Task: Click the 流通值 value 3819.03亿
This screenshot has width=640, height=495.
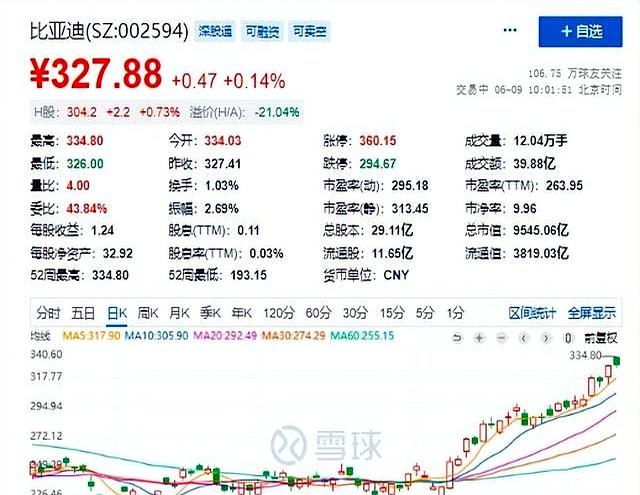Action: [x=541, y=253]
